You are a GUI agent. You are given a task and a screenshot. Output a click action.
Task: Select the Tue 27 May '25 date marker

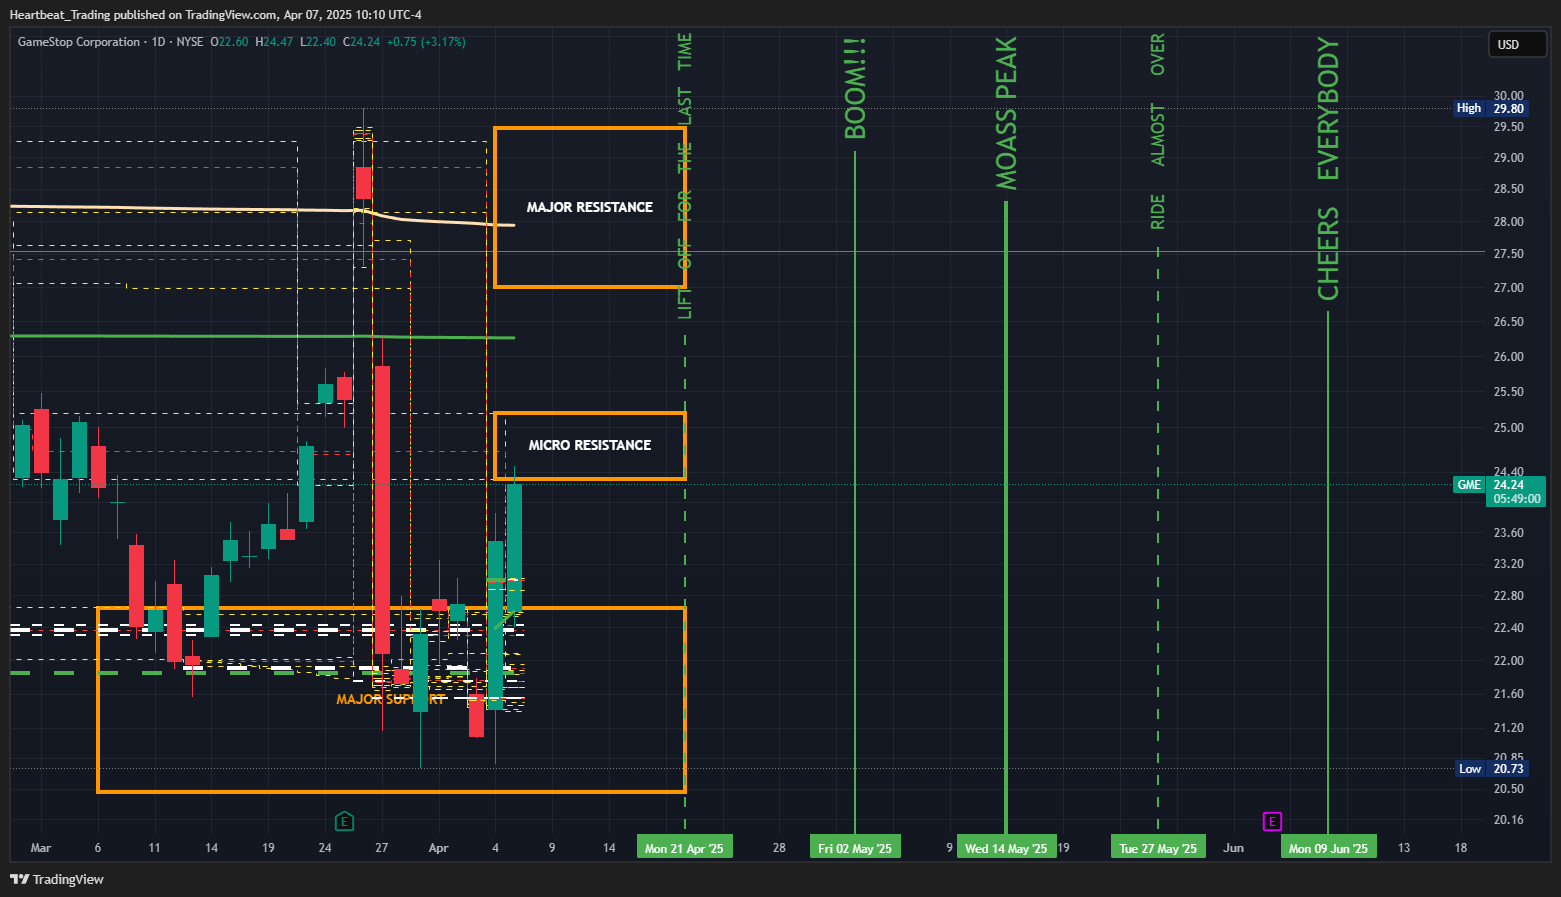(1158, 848)
